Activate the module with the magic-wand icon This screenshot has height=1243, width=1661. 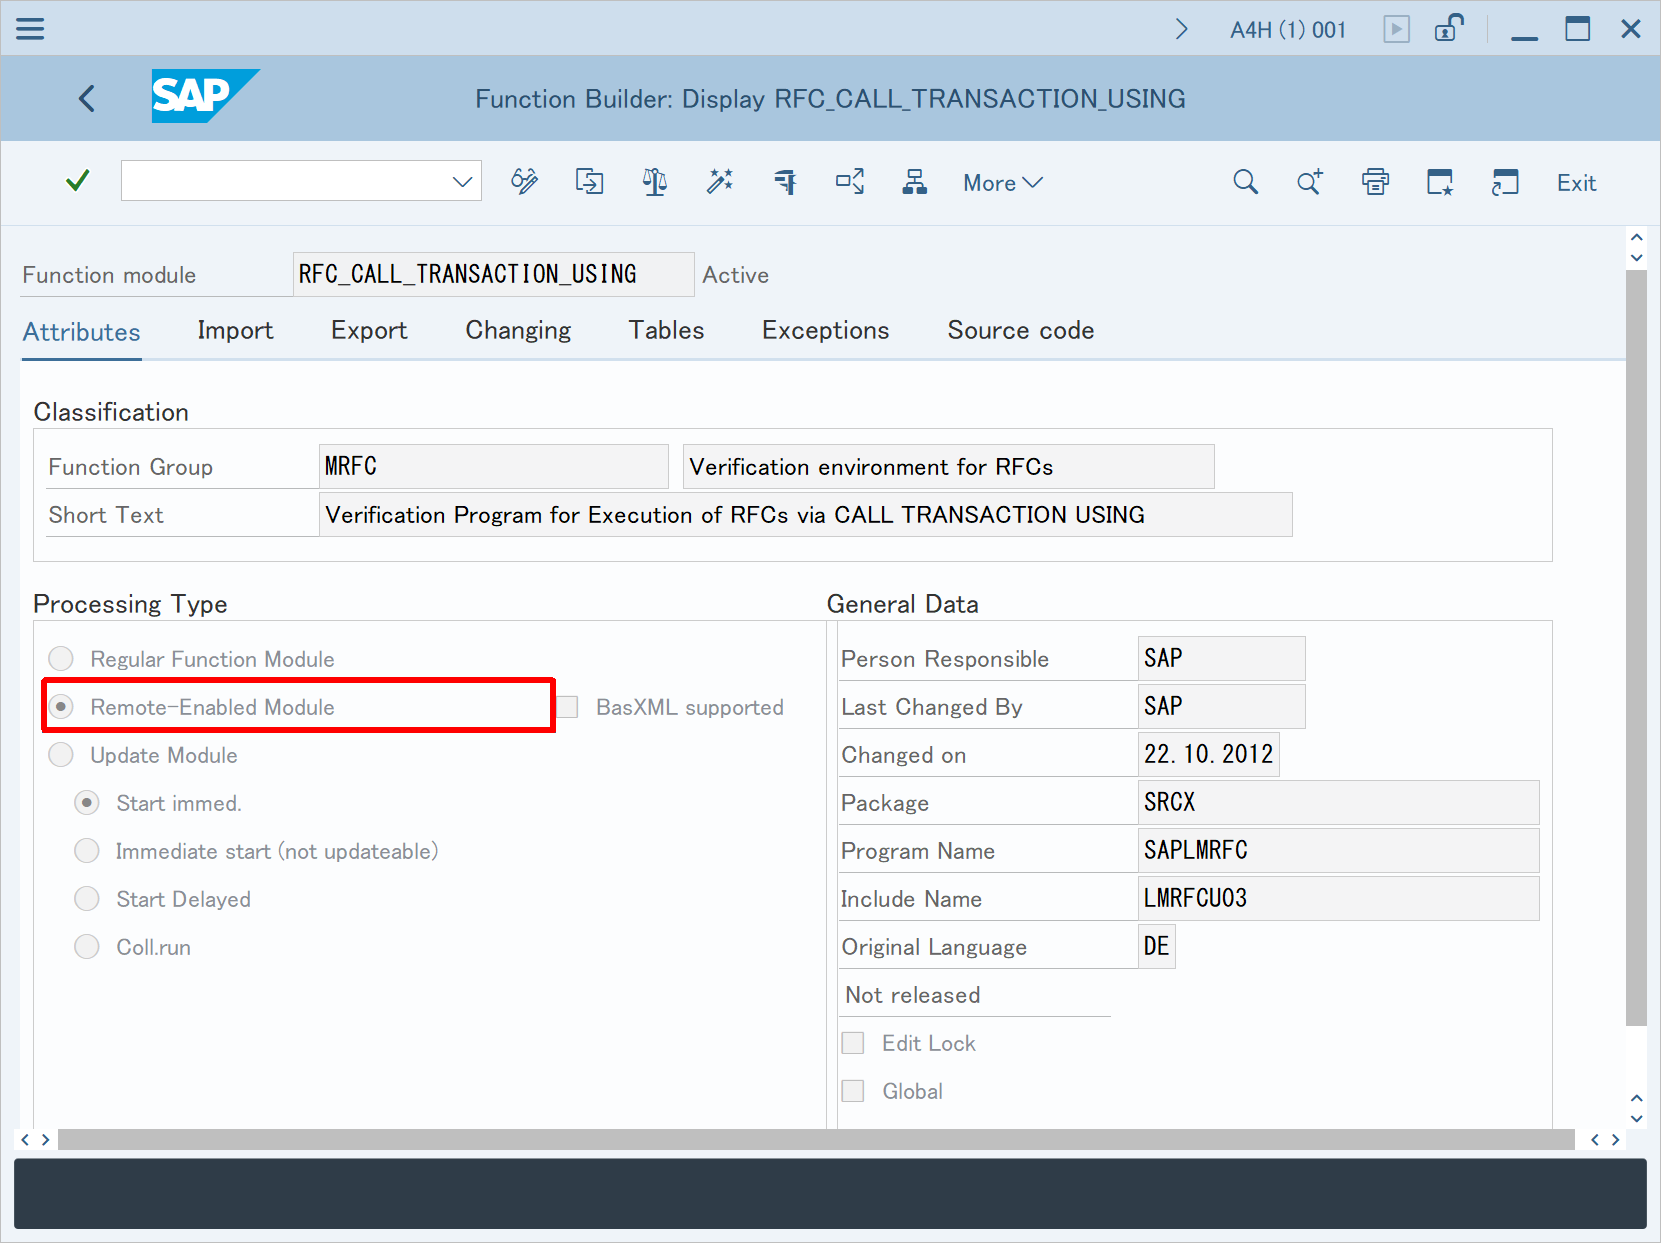(x=720, y=181)
